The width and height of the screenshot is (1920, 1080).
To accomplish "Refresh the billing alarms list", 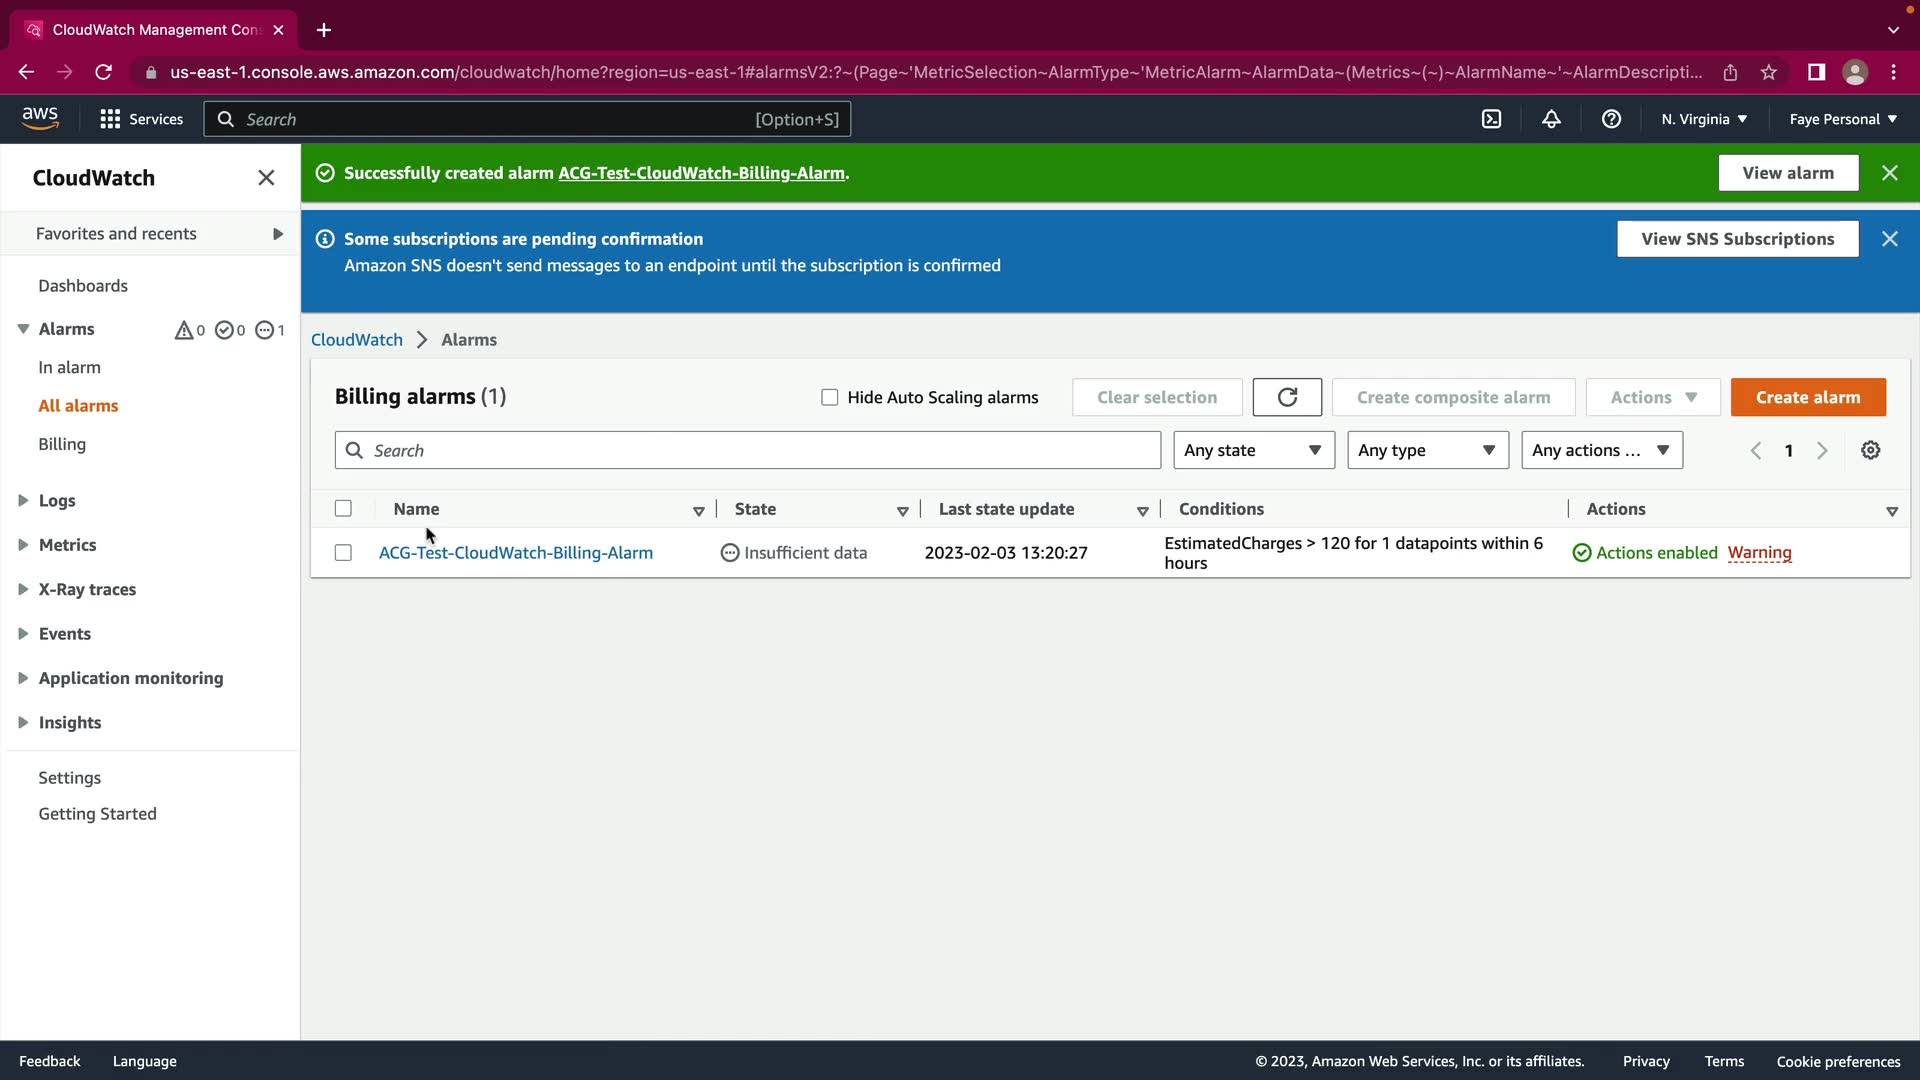I will coord(1287,397).
